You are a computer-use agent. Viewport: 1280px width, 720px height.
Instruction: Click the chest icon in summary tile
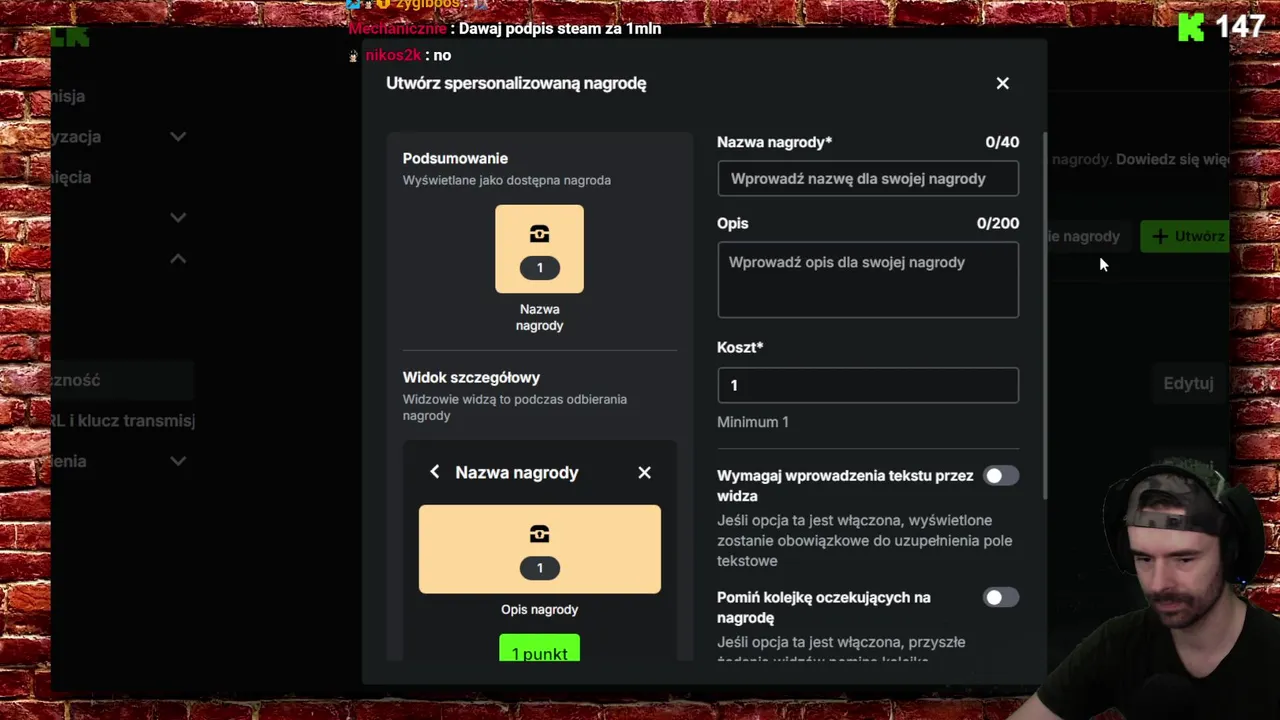[539, 234]
